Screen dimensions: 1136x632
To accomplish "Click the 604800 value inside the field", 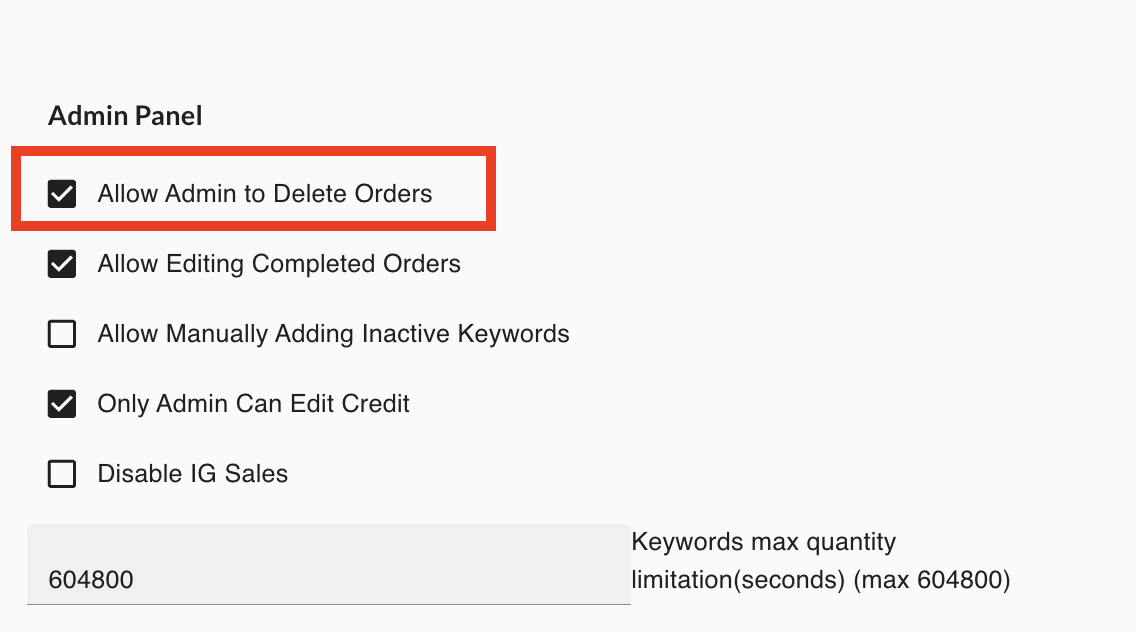I will coord(91,580).
